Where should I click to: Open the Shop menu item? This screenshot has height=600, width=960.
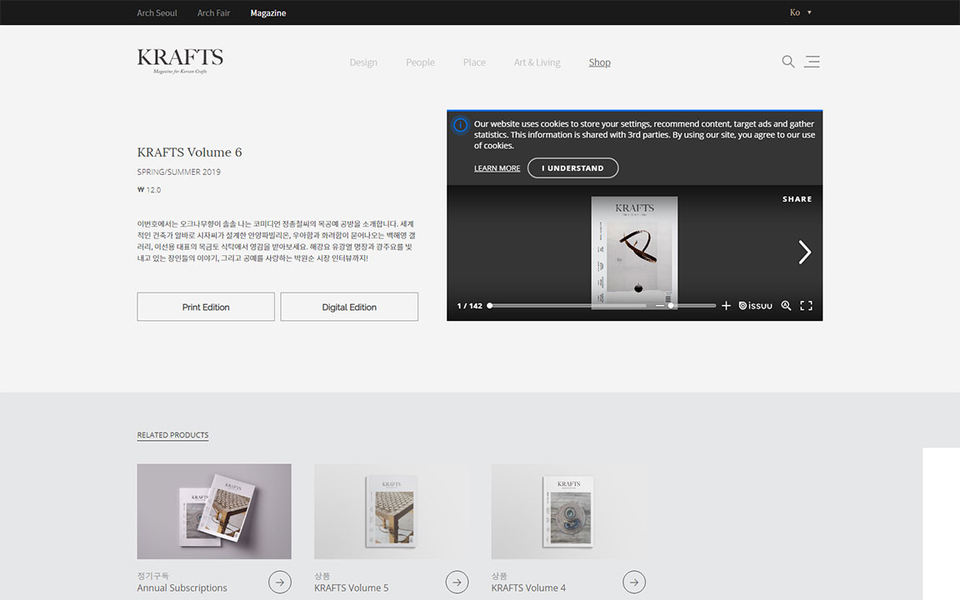(x=599, y=63)
